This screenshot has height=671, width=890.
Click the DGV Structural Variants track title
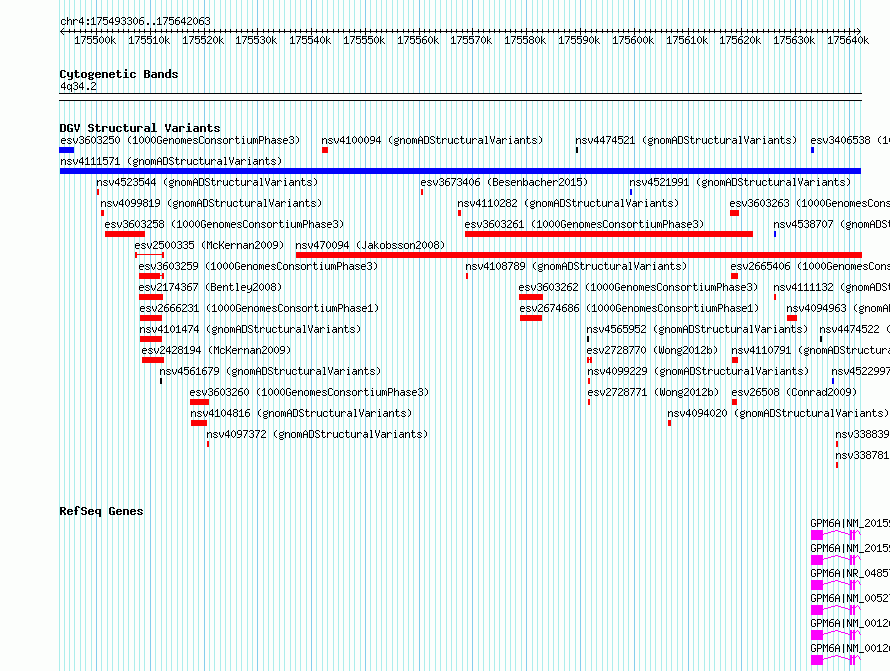pyautogui.click(x=140, y=128)
